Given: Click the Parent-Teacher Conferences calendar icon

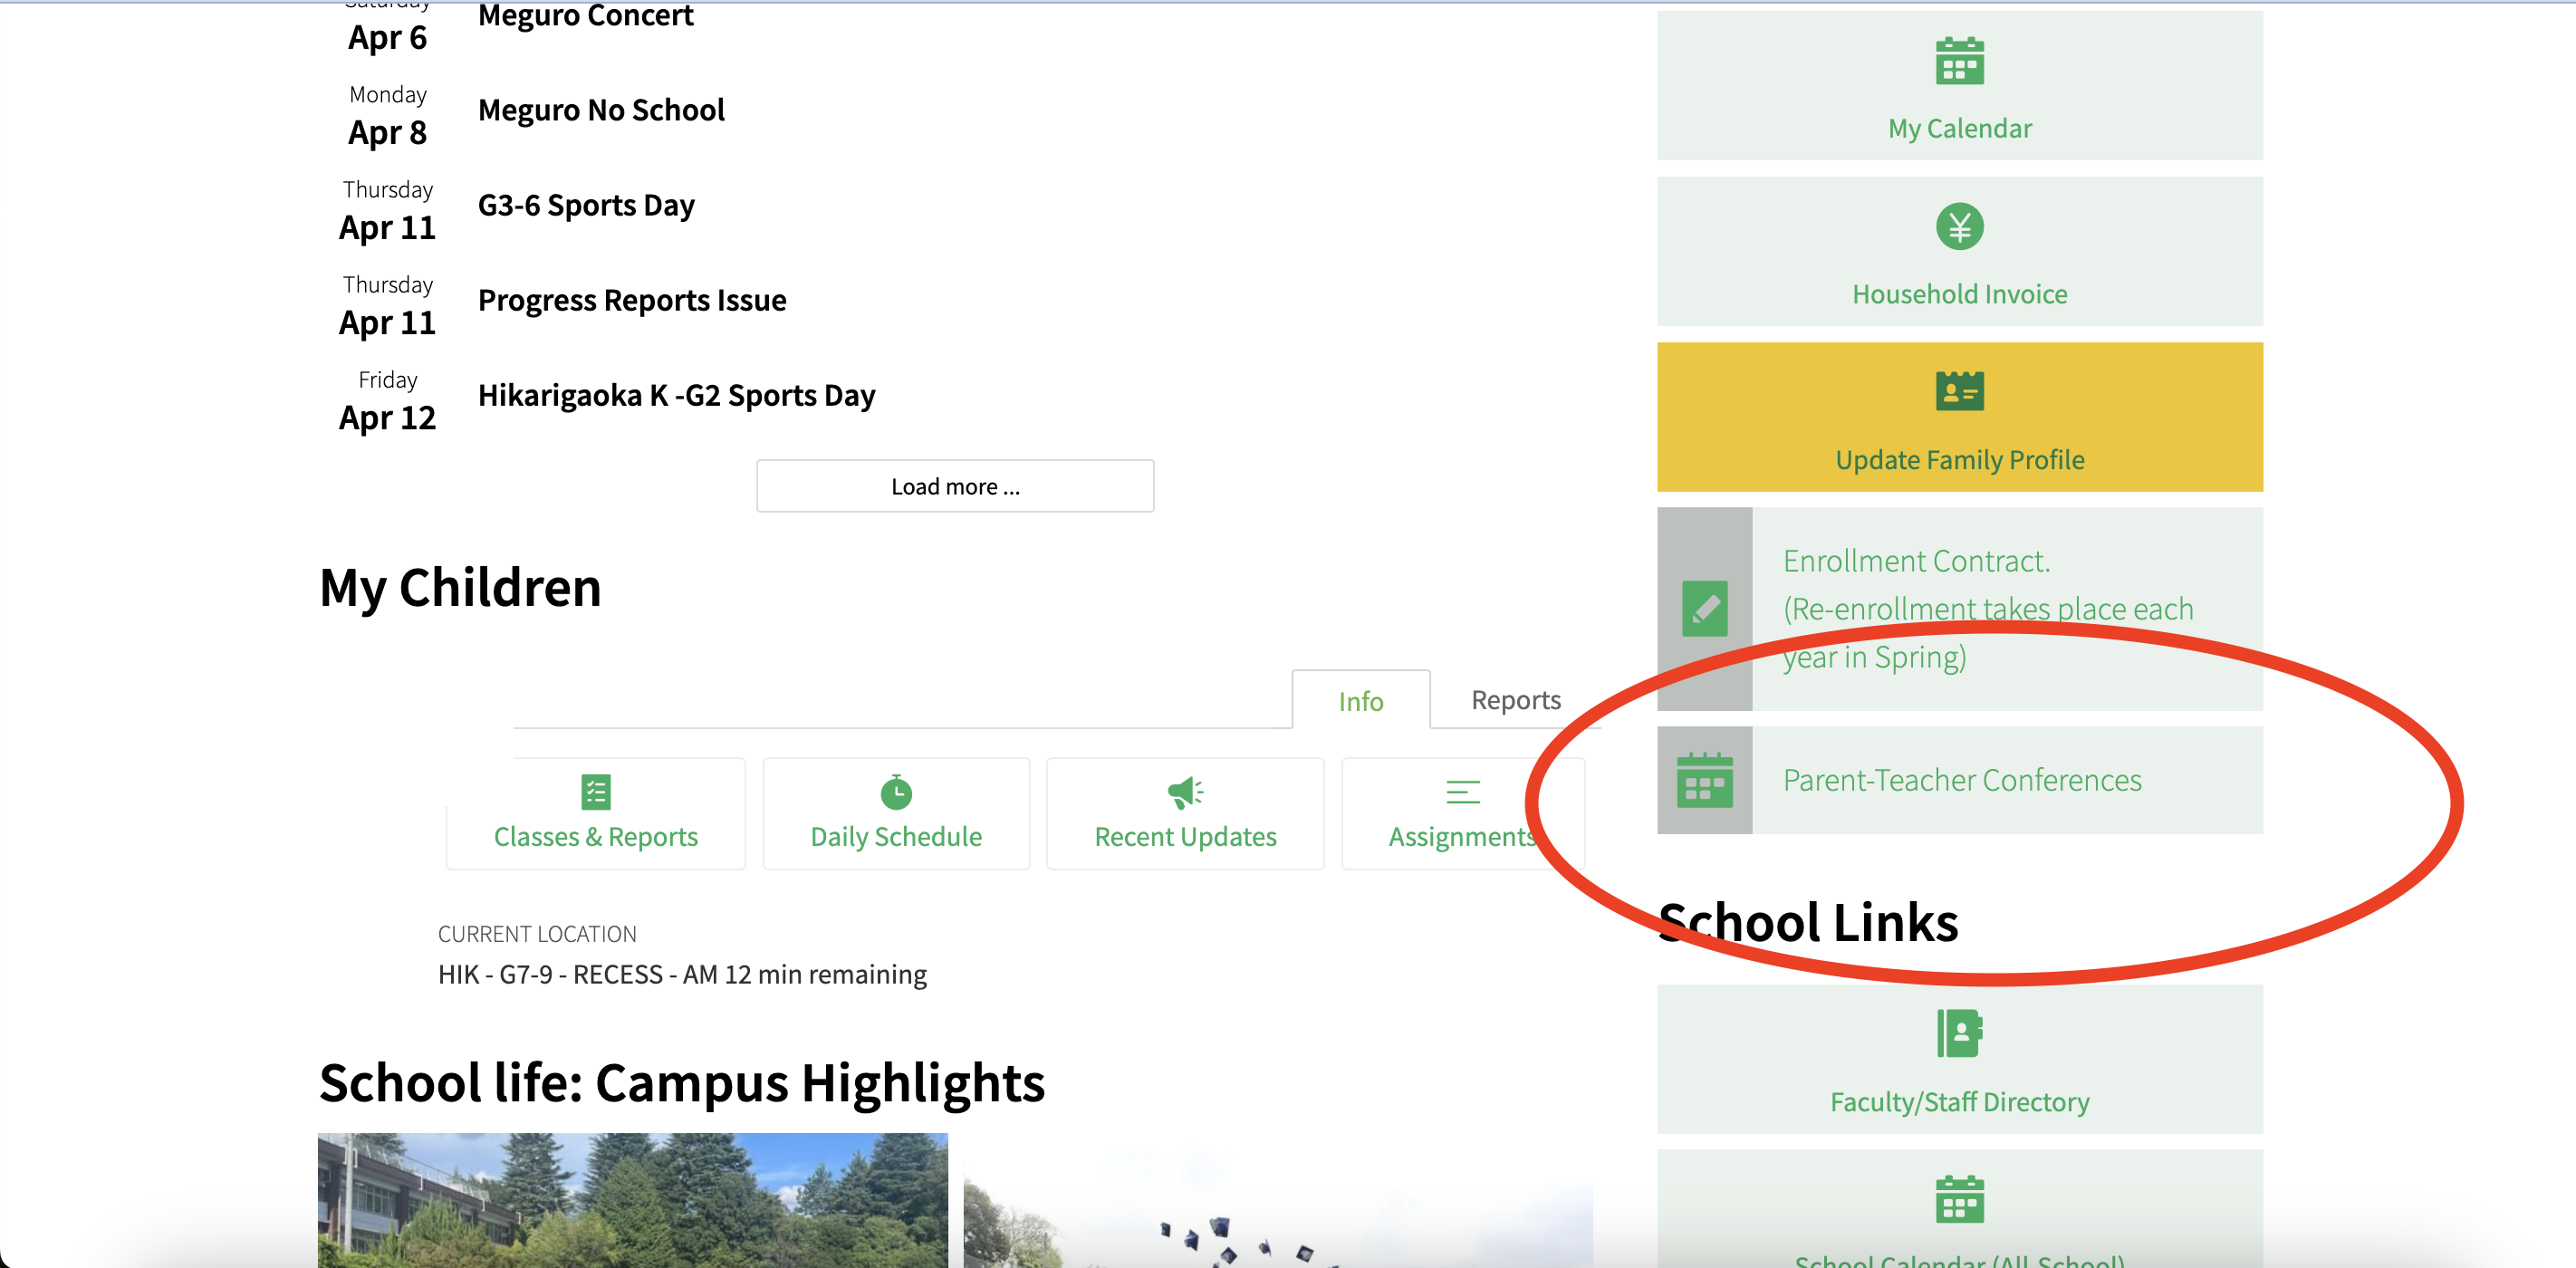Looking at the screenshot, I should (x=1704, y=780).
